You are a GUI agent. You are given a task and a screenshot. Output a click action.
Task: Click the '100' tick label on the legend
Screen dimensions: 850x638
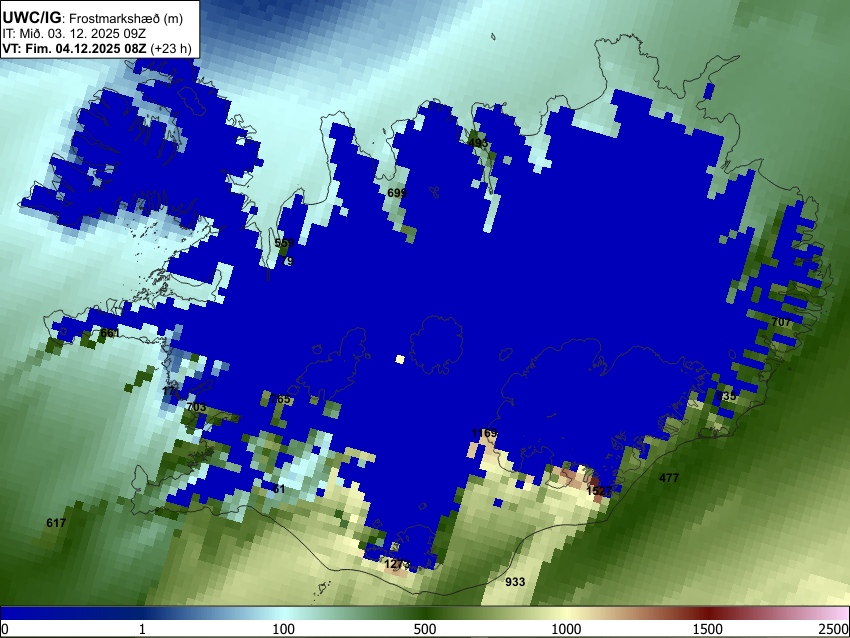coord(284,629)
